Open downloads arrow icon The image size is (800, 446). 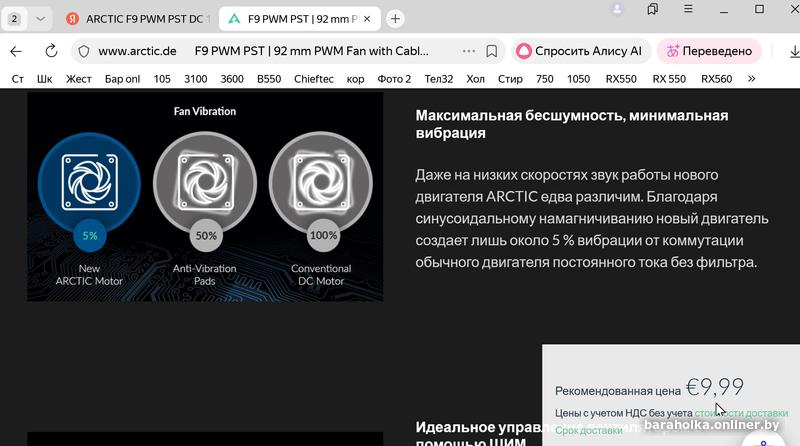793,51
